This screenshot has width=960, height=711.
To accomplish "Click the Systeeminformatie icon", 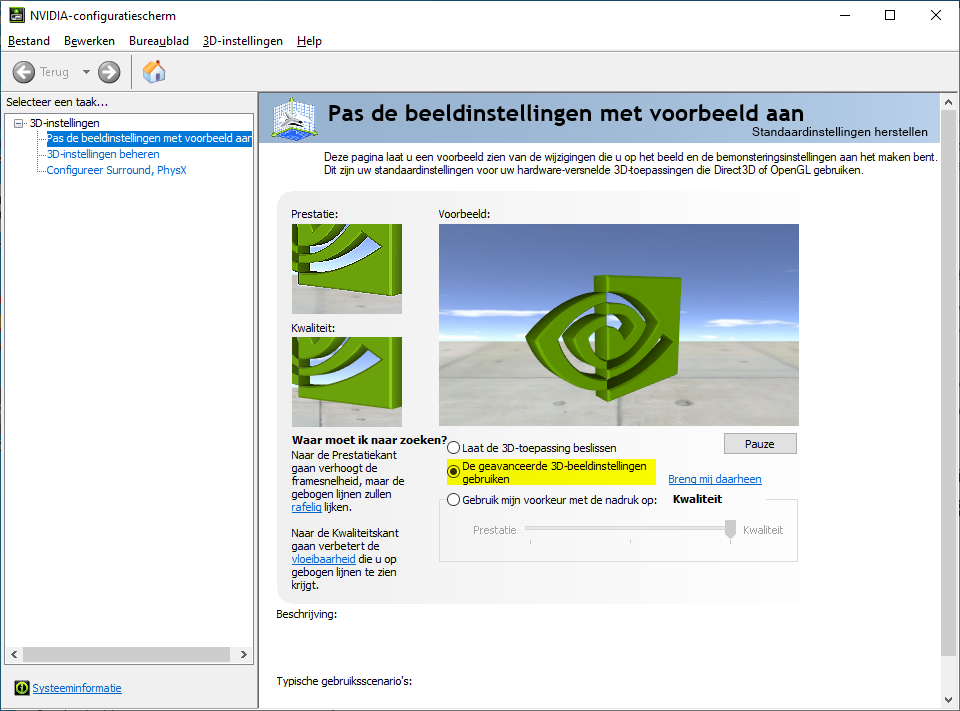I will (x=21, y=688).
